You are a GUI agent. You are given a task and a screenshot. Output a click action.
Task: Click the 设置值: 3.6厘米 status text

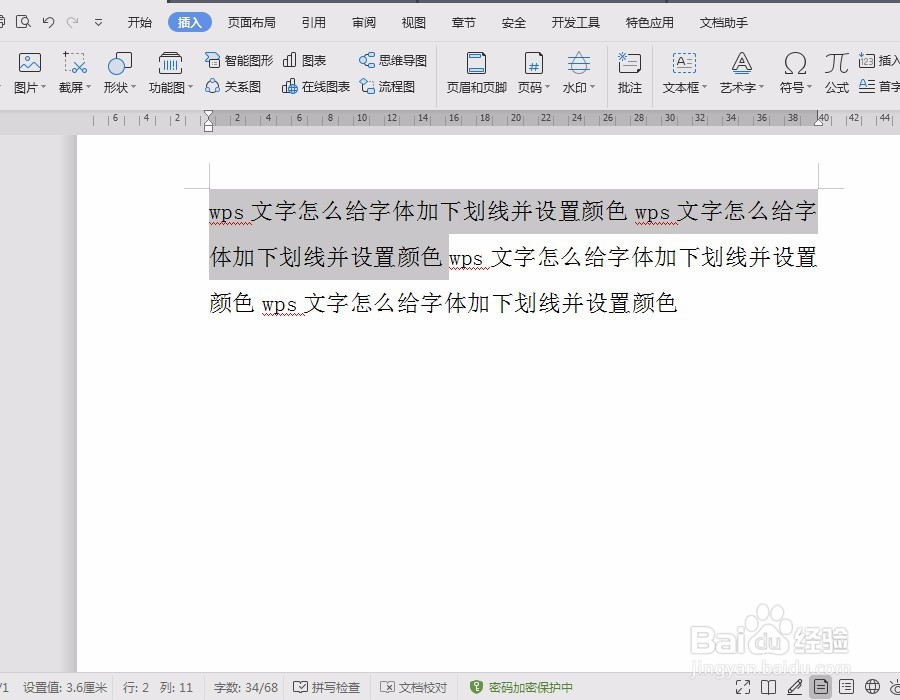pos(65,687)
